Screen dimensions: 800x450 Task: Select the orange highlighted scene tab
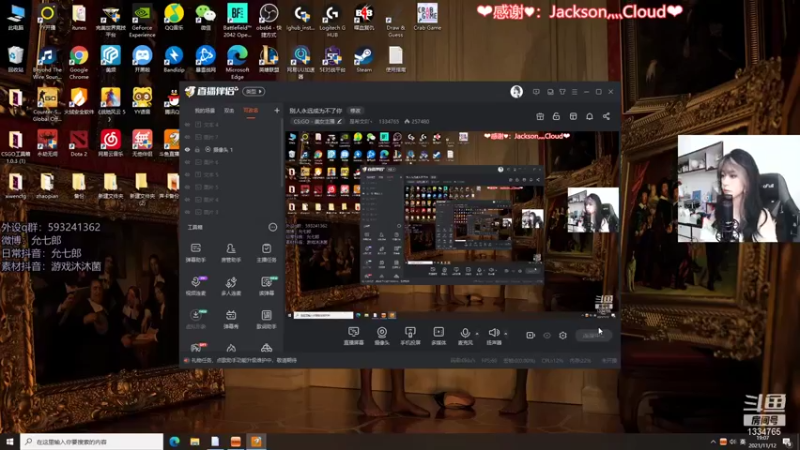251,111
